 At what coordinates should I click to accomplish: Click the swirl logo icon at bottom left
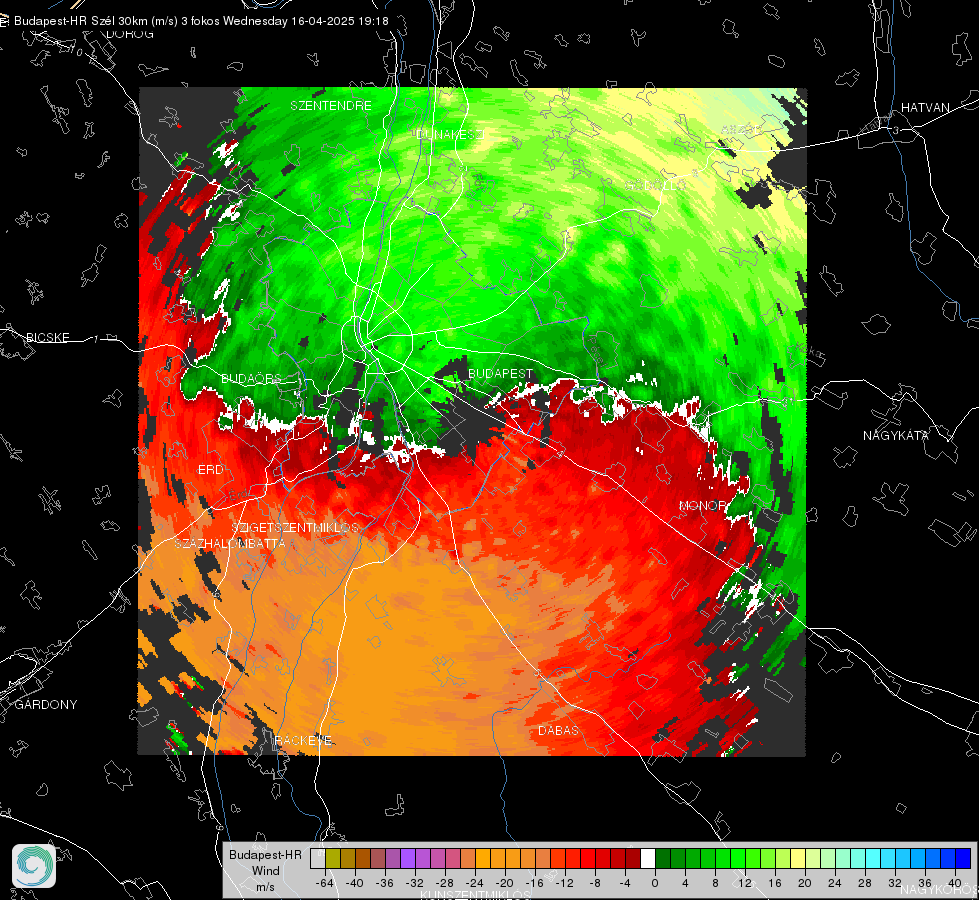click(x=34, y=866)
